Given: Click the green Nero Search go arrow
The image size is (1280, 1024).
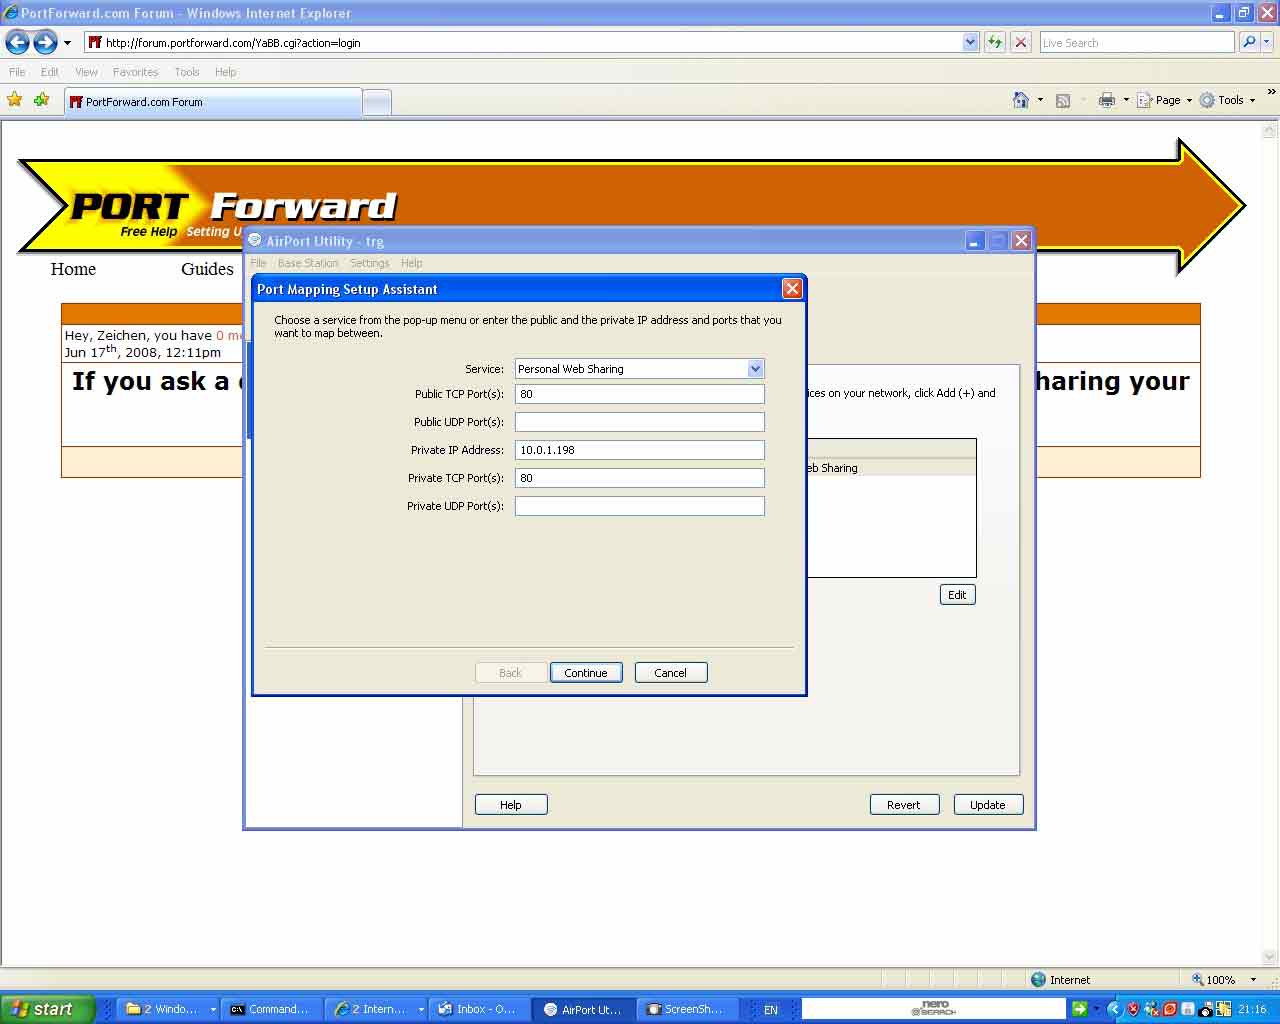Looking at the screenshot, I should [1079, 1009].
